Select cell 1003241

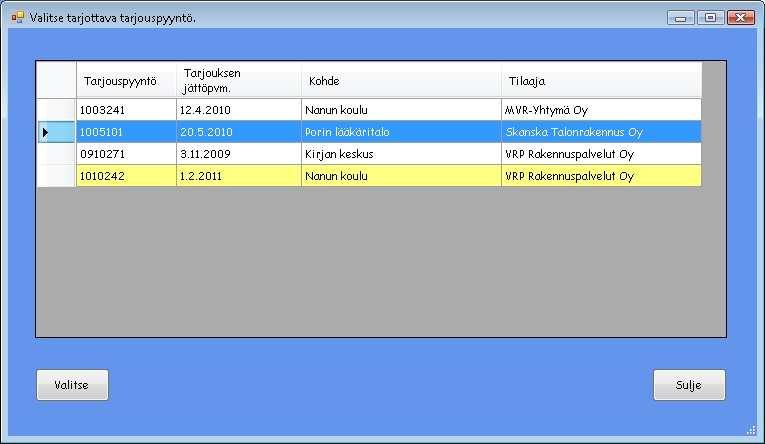point(126,110)
